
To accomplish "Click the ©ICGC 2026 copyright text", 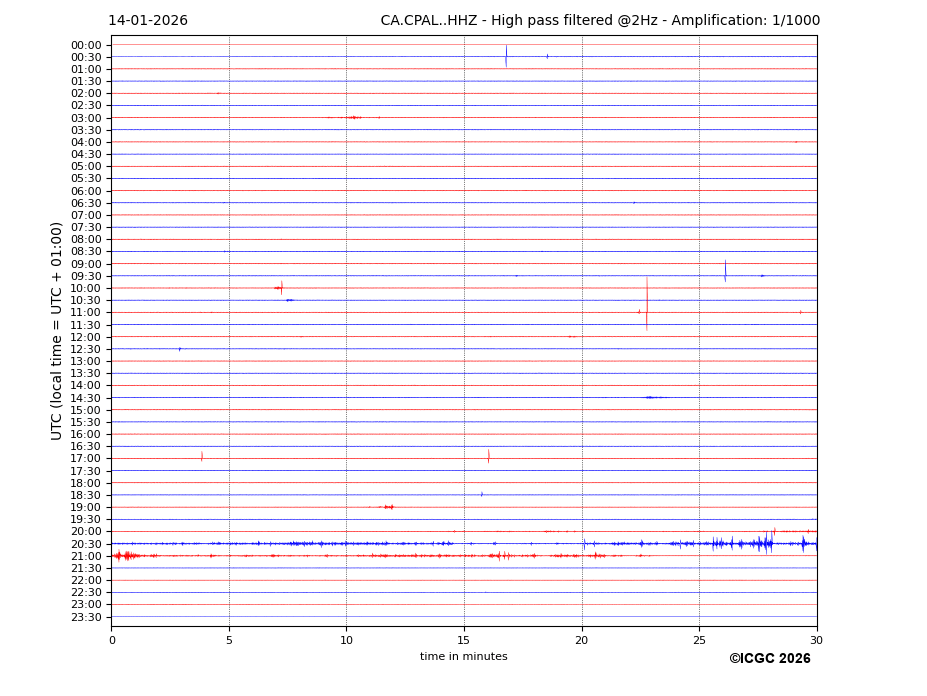I will pos(769,659).
